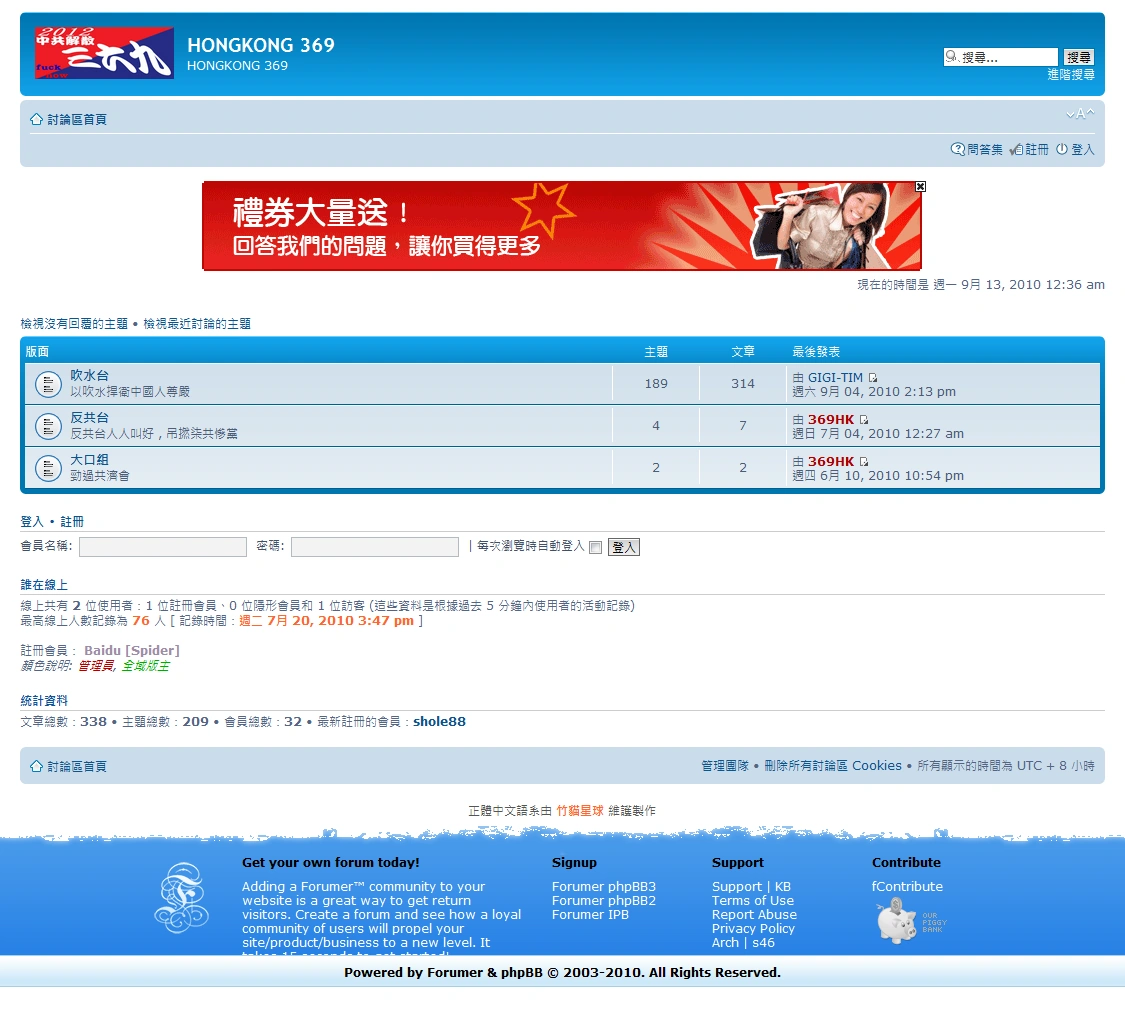Screen dimensions: 1125x1012
Task: Change font size via the A icon
Action: click(1080, 114)
